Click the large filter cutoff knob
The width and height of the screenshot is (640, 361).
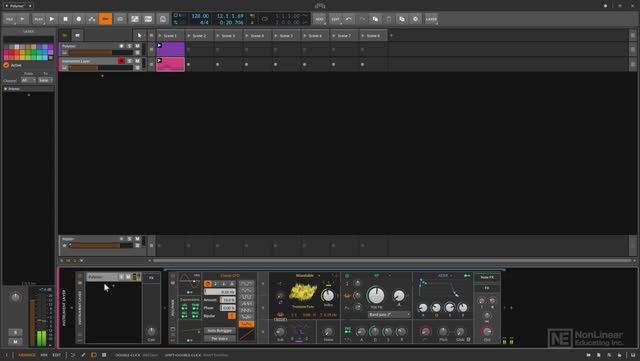(x=376, y=295)
